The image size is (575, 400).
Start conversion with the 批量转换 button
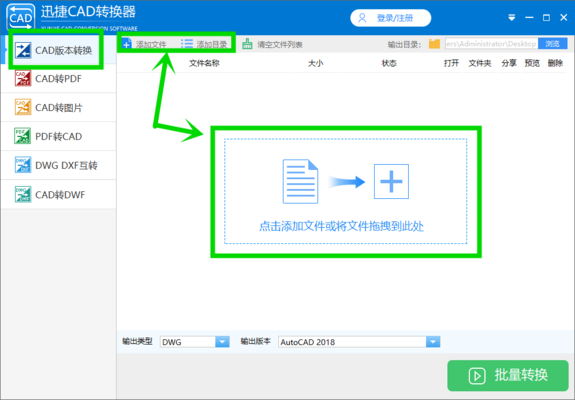(508, 375)
